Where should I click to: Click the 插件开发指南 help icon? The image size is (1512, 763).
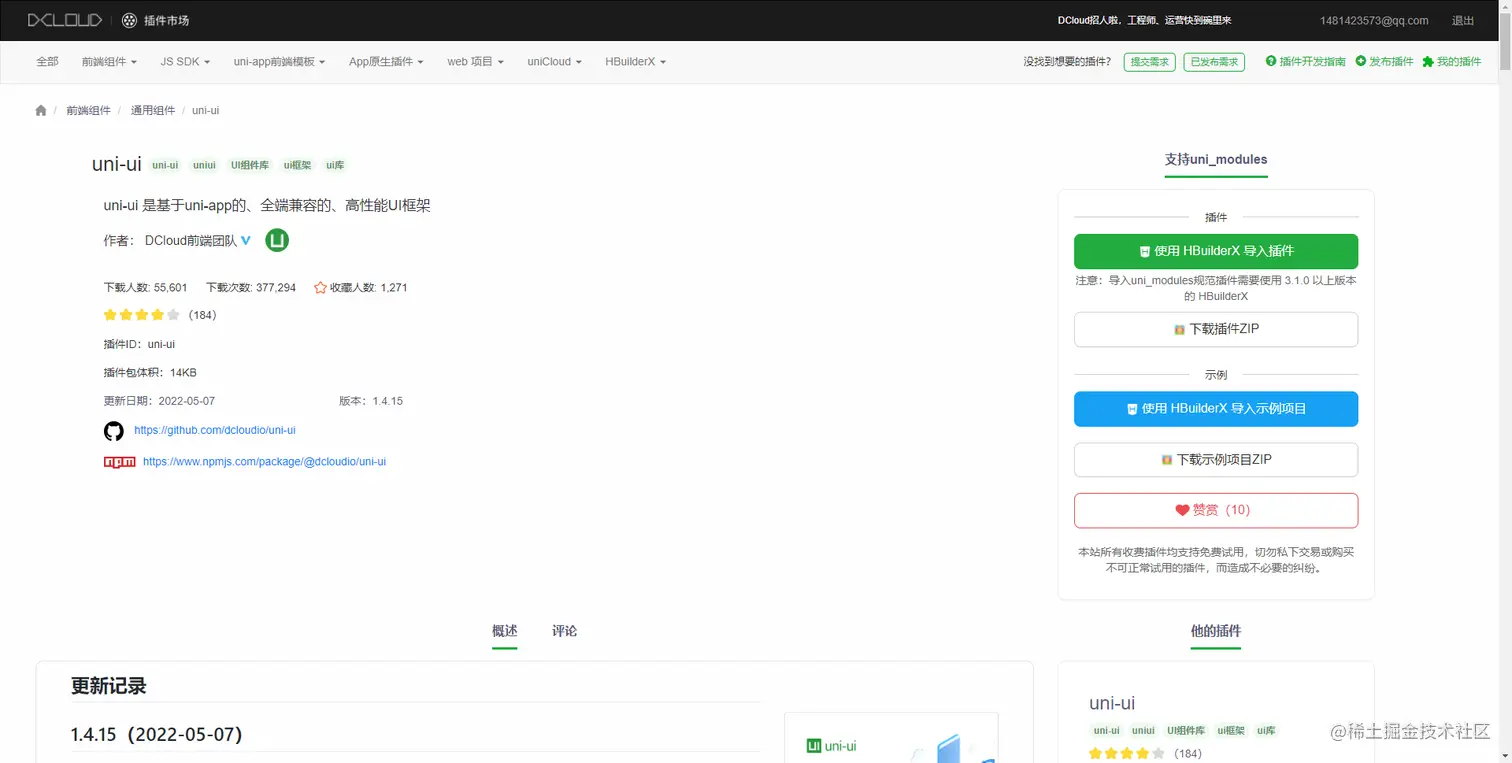[x=1271, y=61]
